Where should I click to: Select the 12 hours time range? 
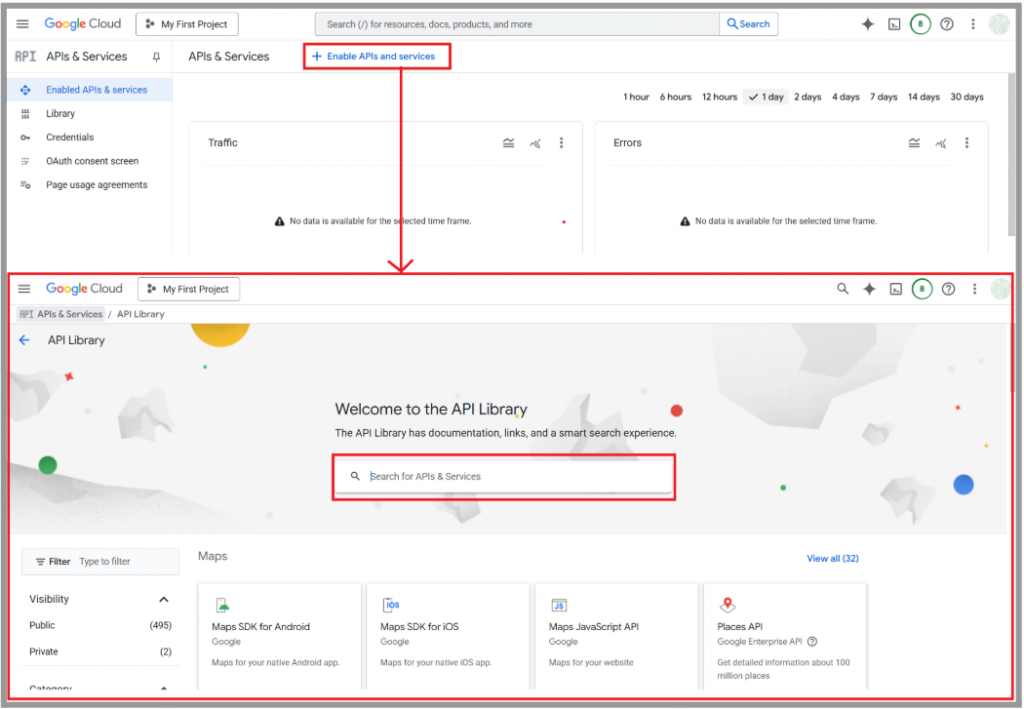(x=719, y=97)
